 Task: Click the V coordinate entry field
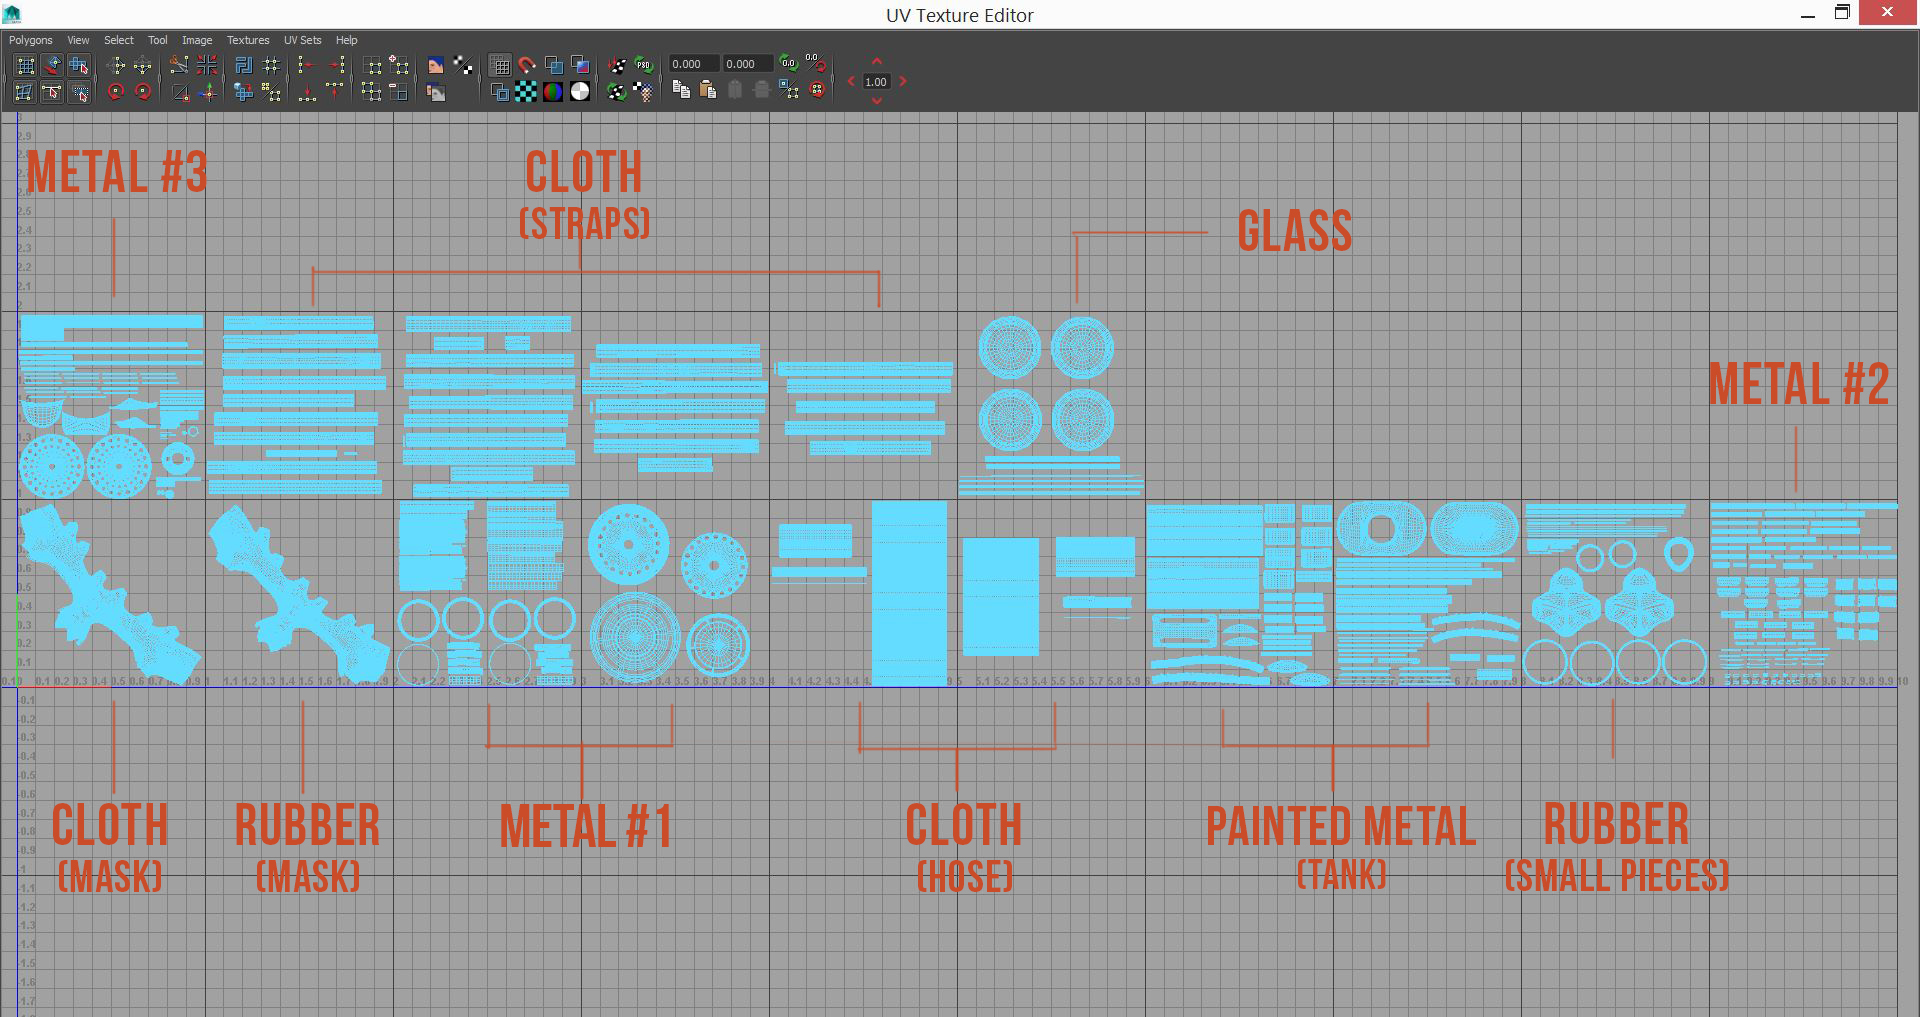point(748,64)
